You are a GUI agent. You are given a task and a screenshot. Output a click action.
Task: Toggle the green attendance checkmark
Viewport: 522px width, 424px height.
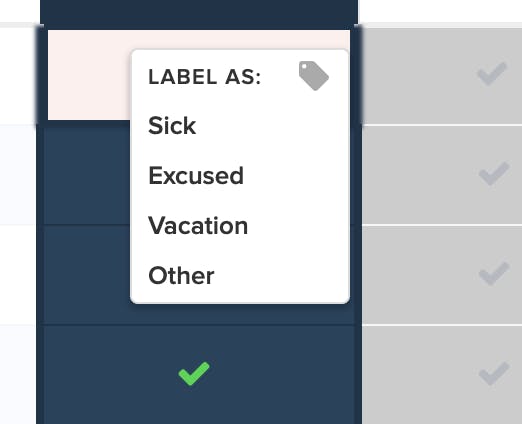(194, 373)
